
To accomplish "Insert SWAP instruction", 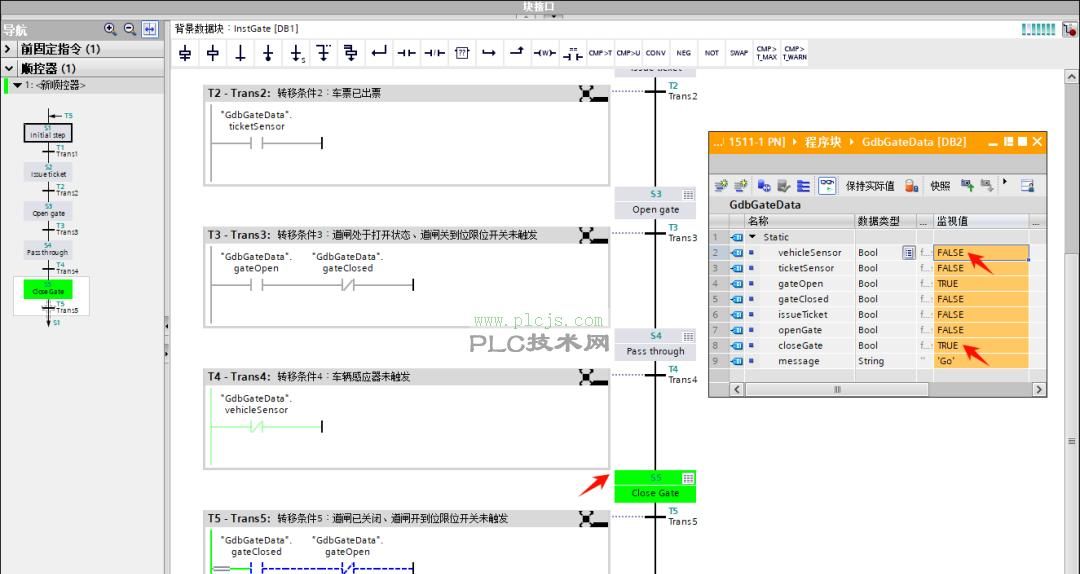I will [739, 52].
